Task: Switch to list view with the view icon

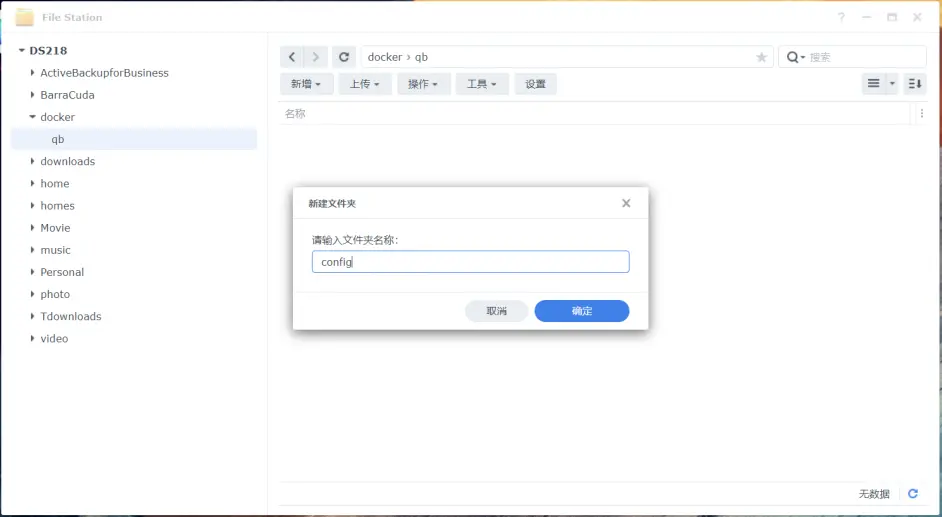Action: click(874, 83)
